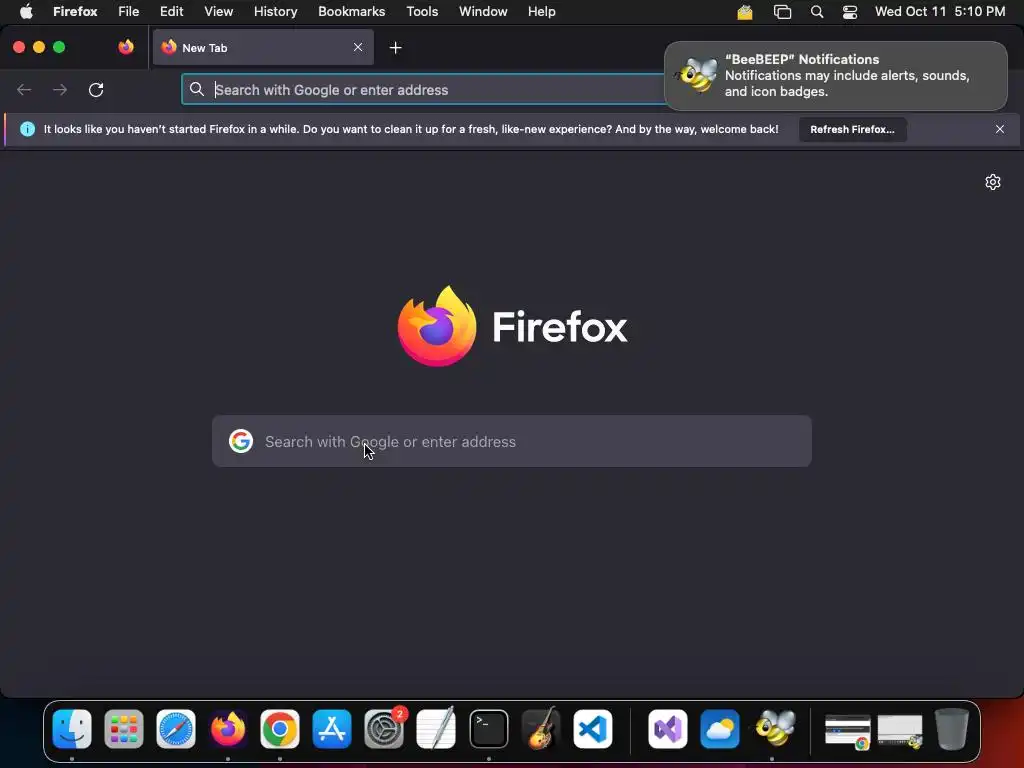
Task: Click the BeeBEEP menu bar status icon
Action: (745, 12)
